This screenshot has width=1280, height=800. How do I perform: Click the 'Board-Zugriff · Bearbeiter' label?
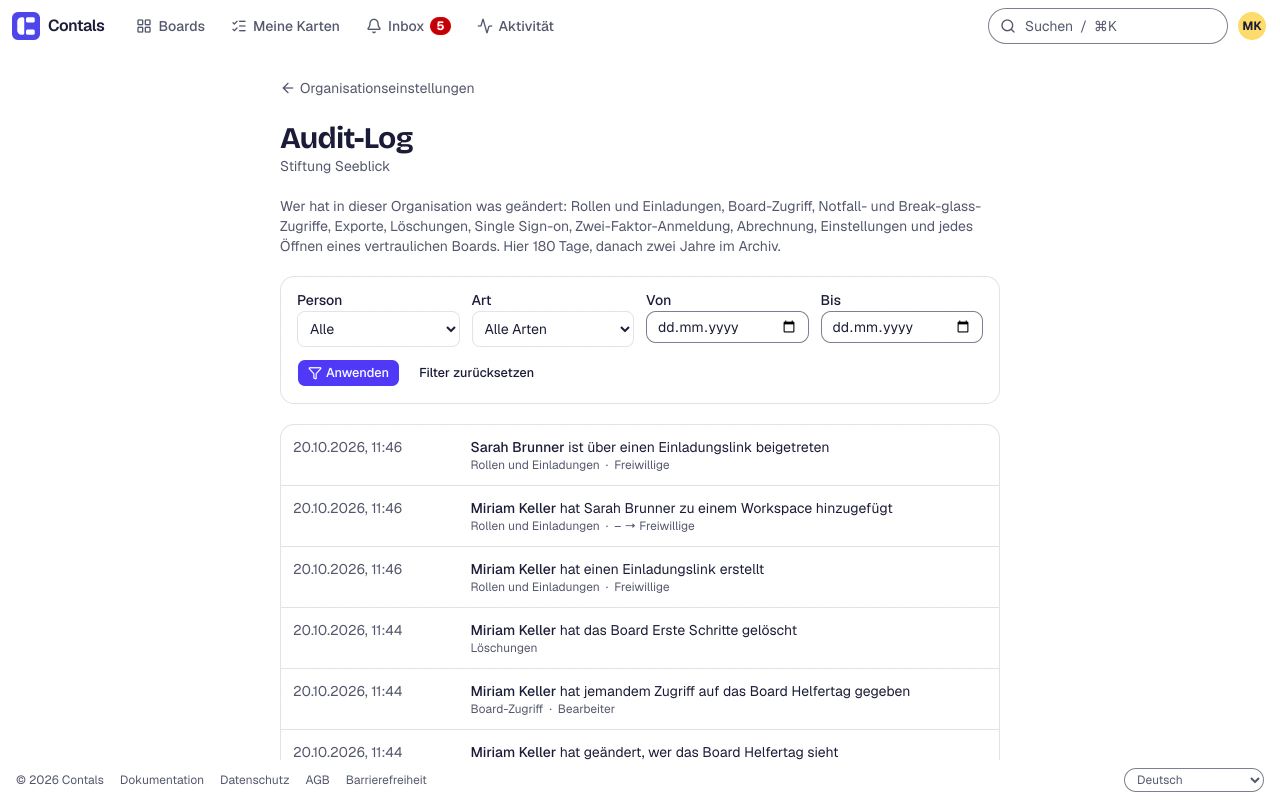coord(543,709)
